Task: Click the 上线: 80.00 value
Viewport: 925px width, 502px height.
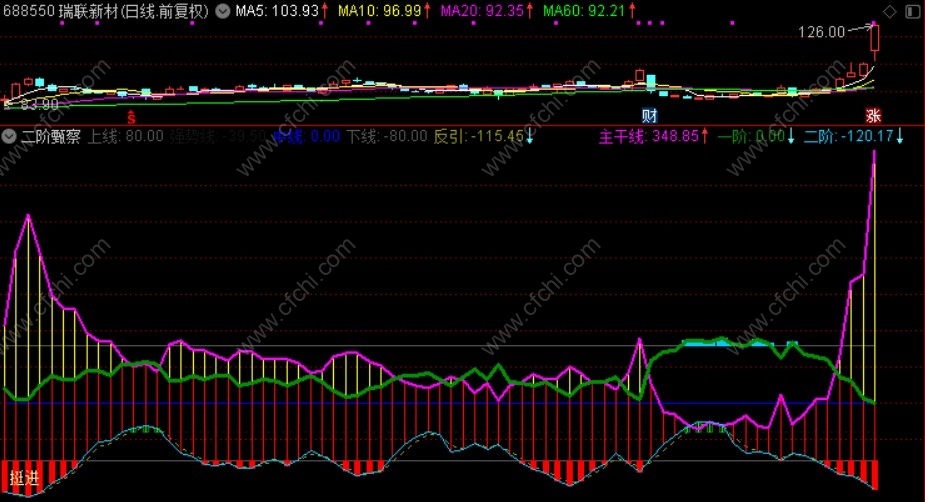Action: pyautogui.click(x=126, y=137)
